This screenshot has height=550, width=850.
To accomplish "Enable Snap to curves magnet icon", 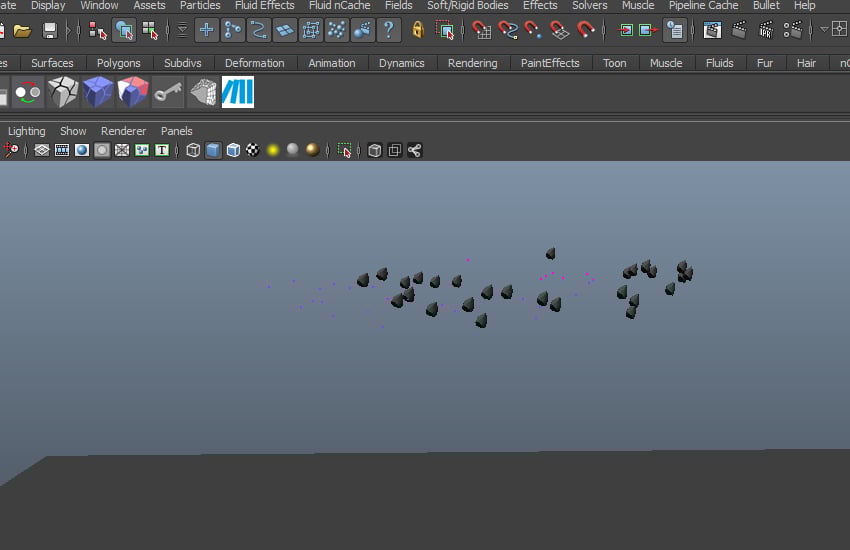I will [x=508, y=30].
